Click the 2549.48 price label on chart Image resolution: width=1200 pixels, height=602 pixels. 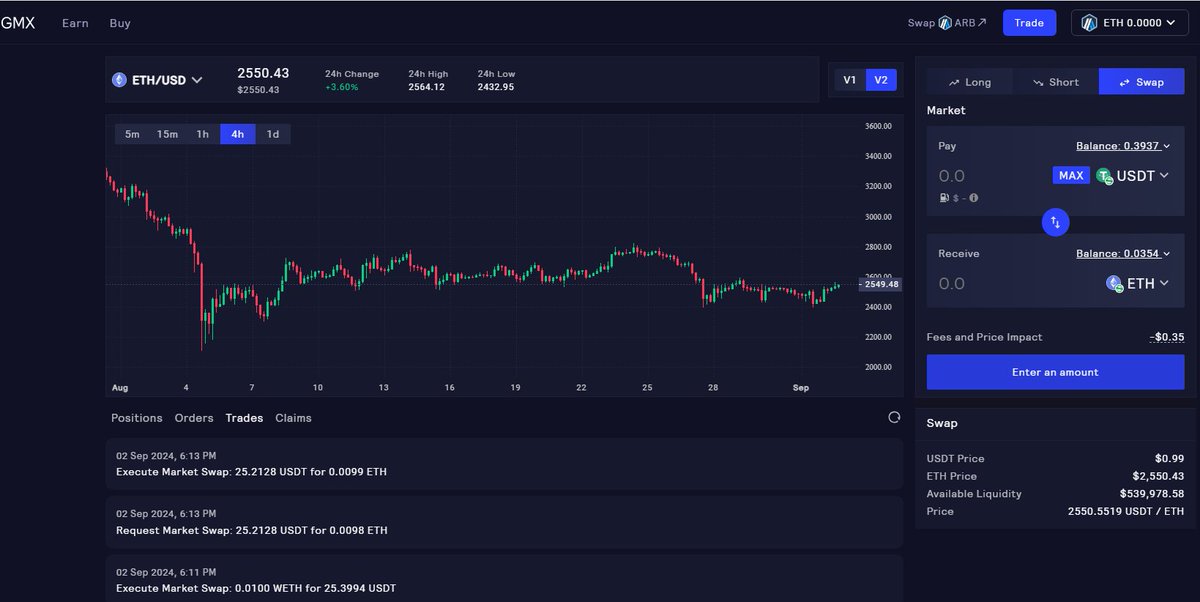click(x=880, y=284)
